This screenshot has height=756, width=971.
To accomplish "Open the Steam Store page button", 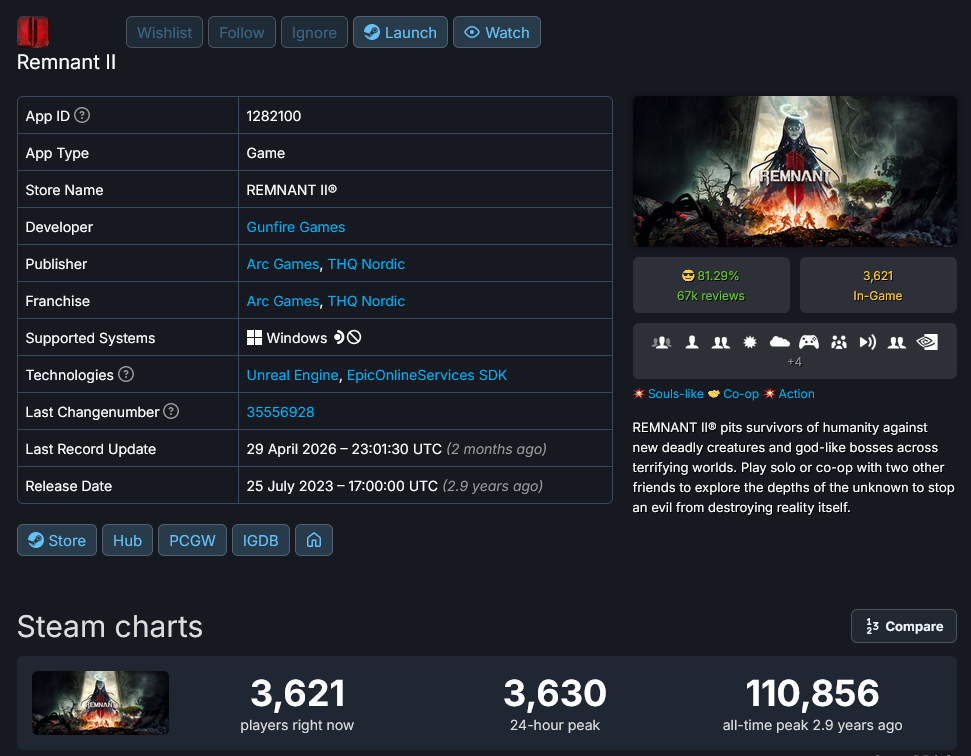I will click(57, 540).
